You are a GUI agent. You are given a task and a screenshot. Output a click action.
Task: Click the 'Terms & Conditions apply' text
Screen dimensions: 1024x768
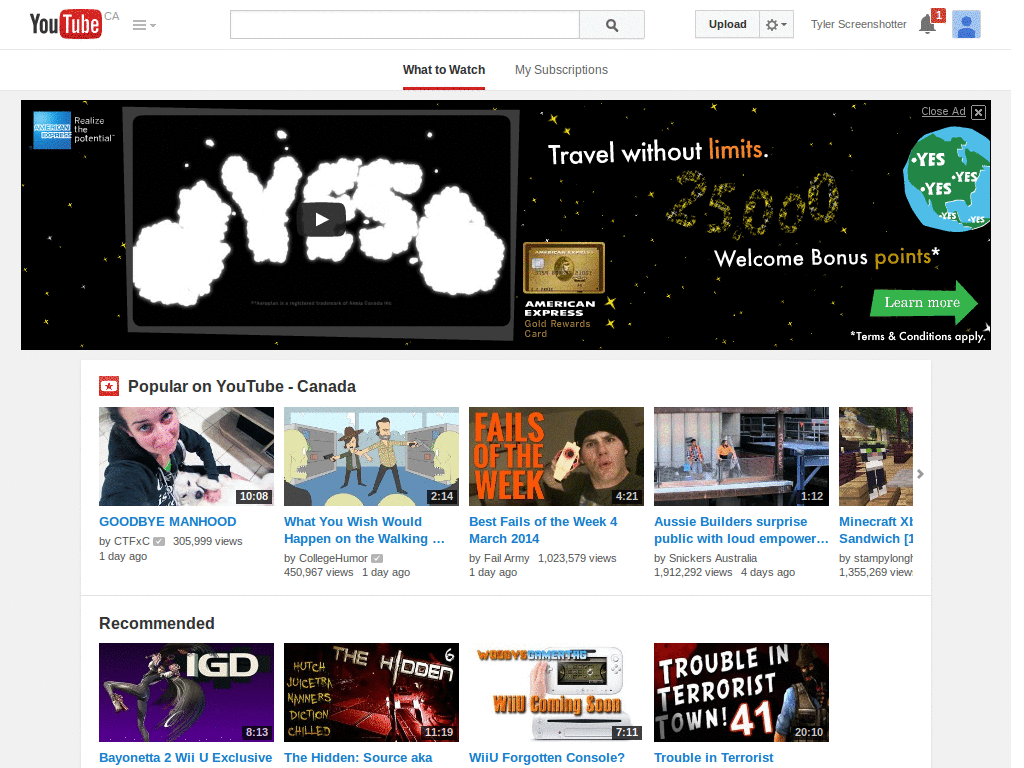918,336
